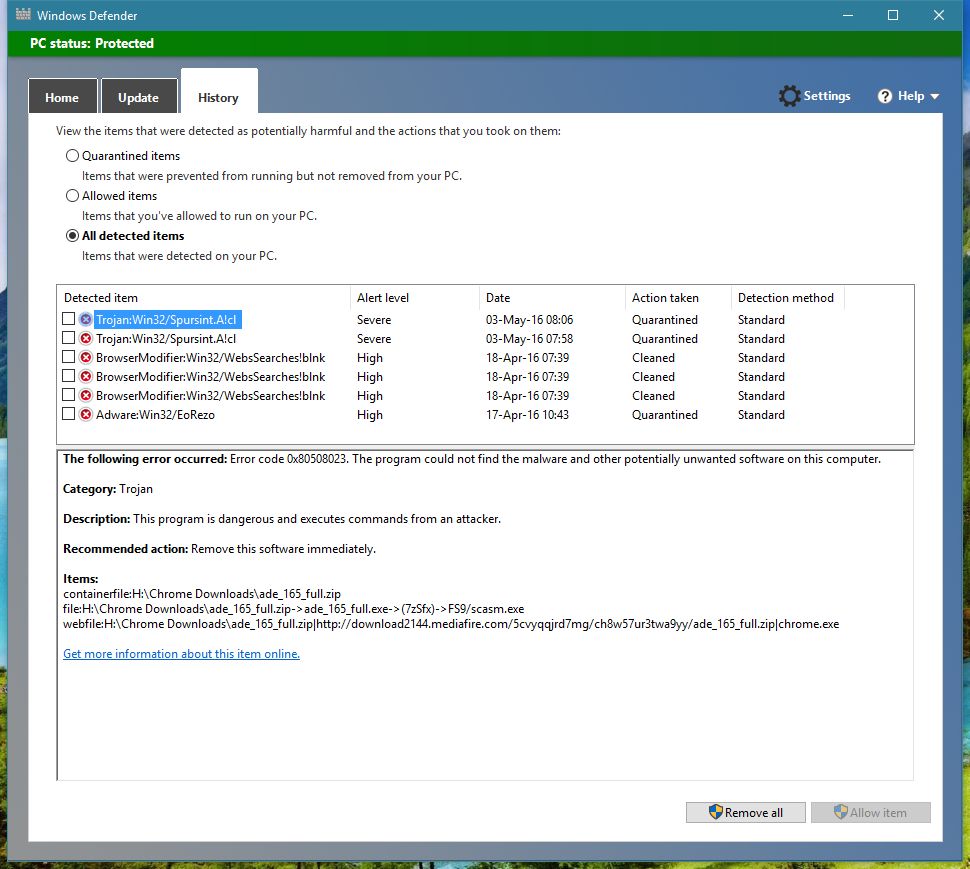Click the Settings label
Image resolution: width=970 pixels, height=869 pixels.
pos(826,96)
